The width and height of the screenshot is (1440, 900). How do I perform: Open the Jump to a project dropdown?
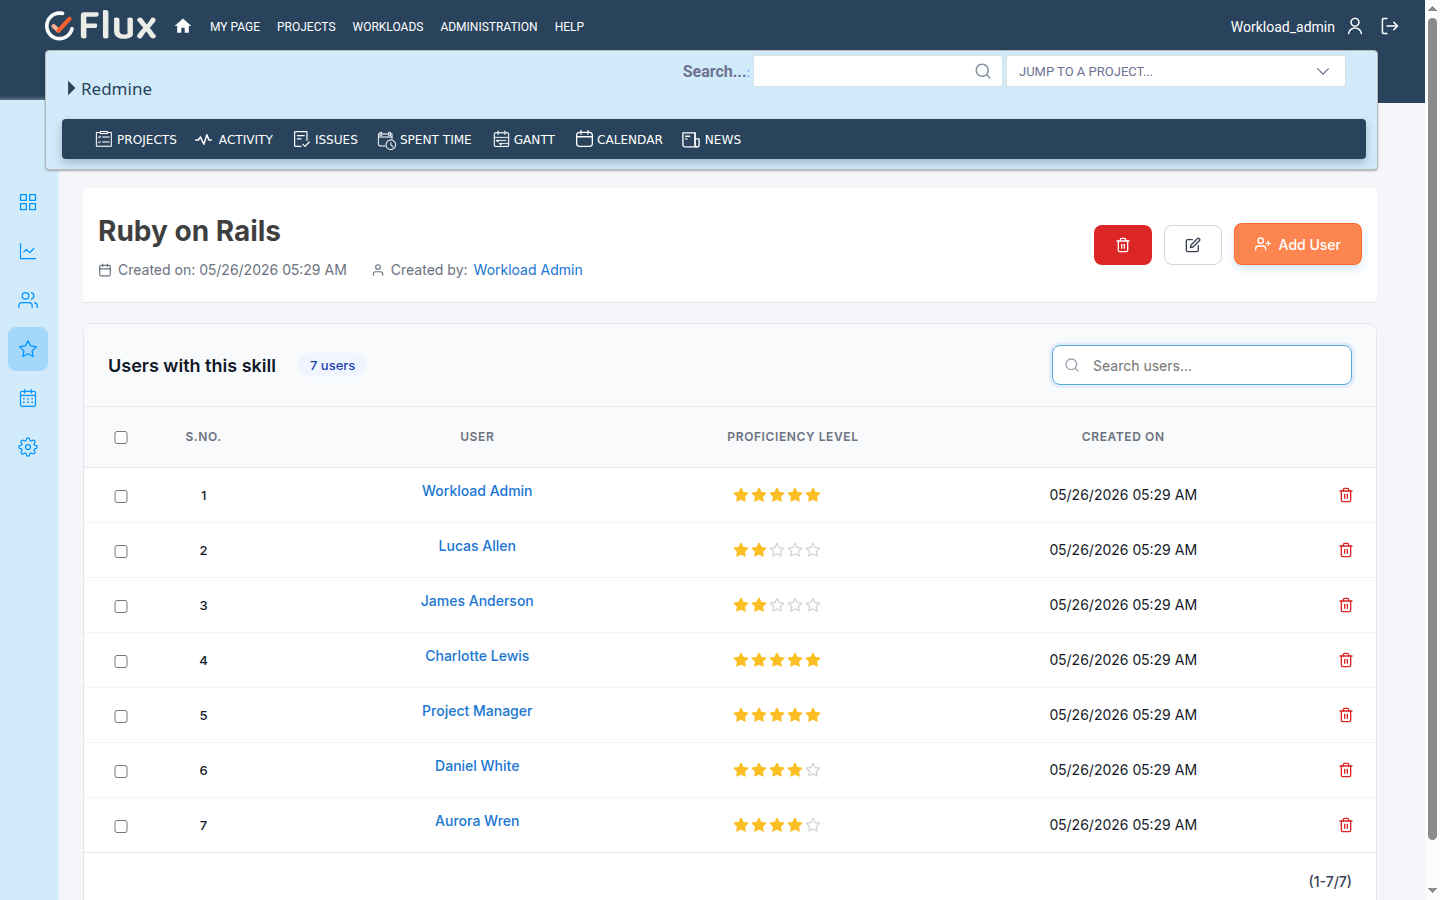tap(1175, 71)
